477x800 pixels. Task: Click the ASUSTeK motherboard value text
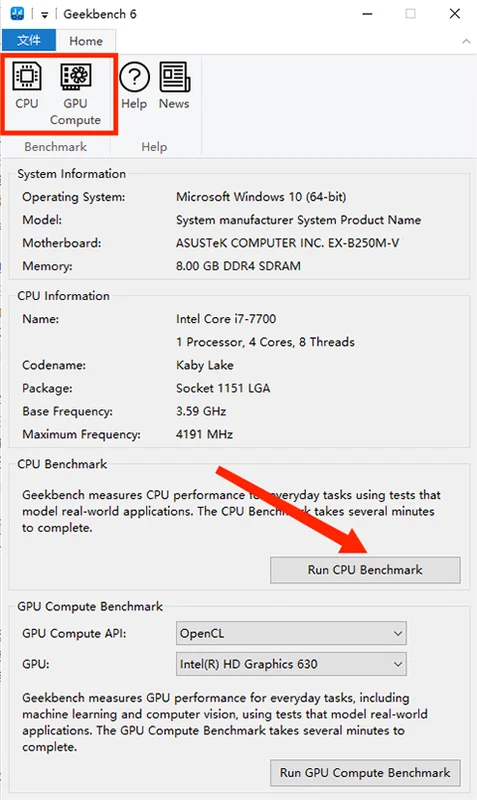287,243
